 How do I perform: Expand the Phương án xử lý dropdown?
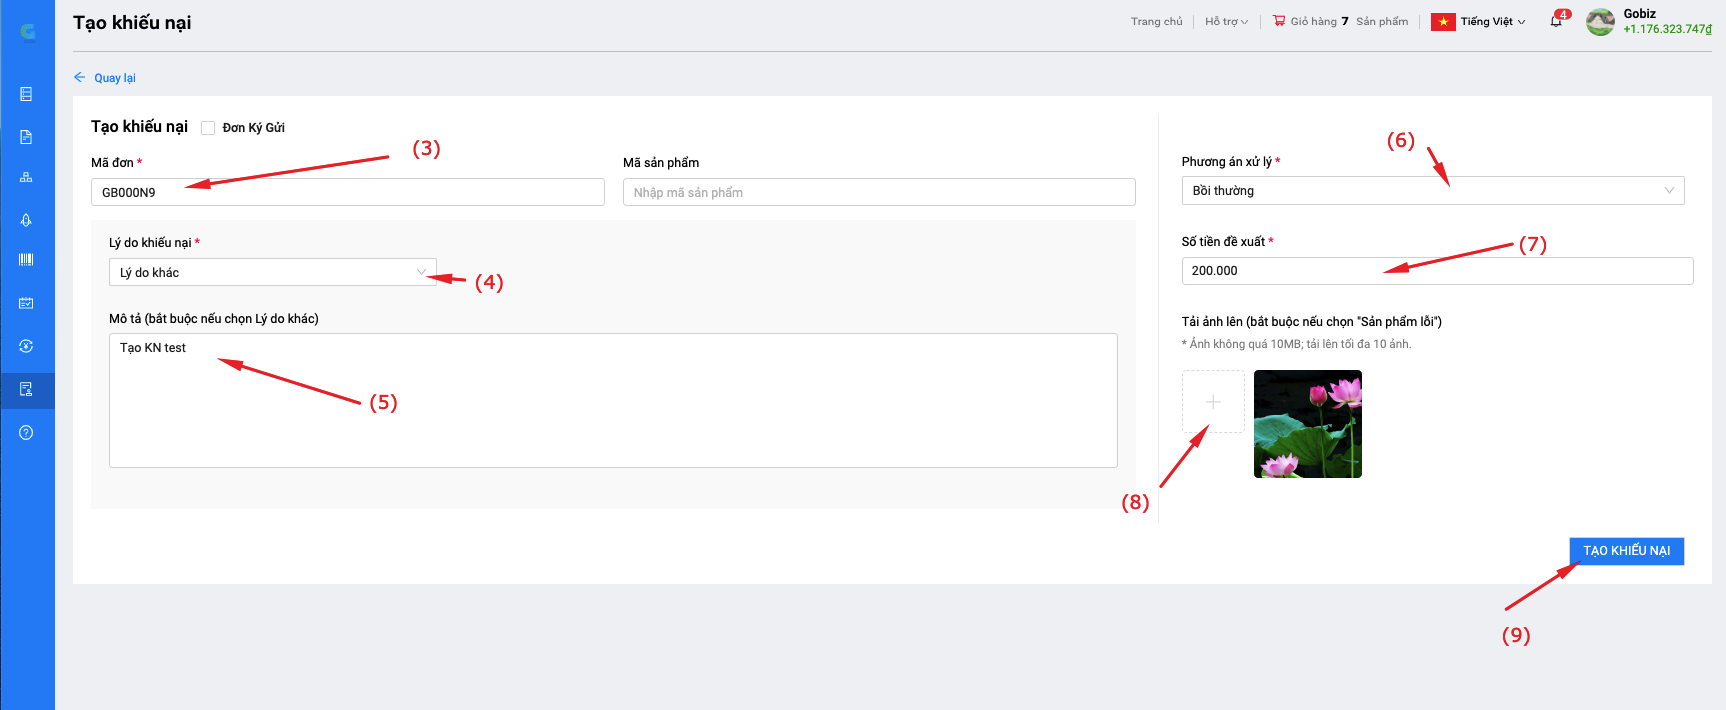coord(1432,191)
